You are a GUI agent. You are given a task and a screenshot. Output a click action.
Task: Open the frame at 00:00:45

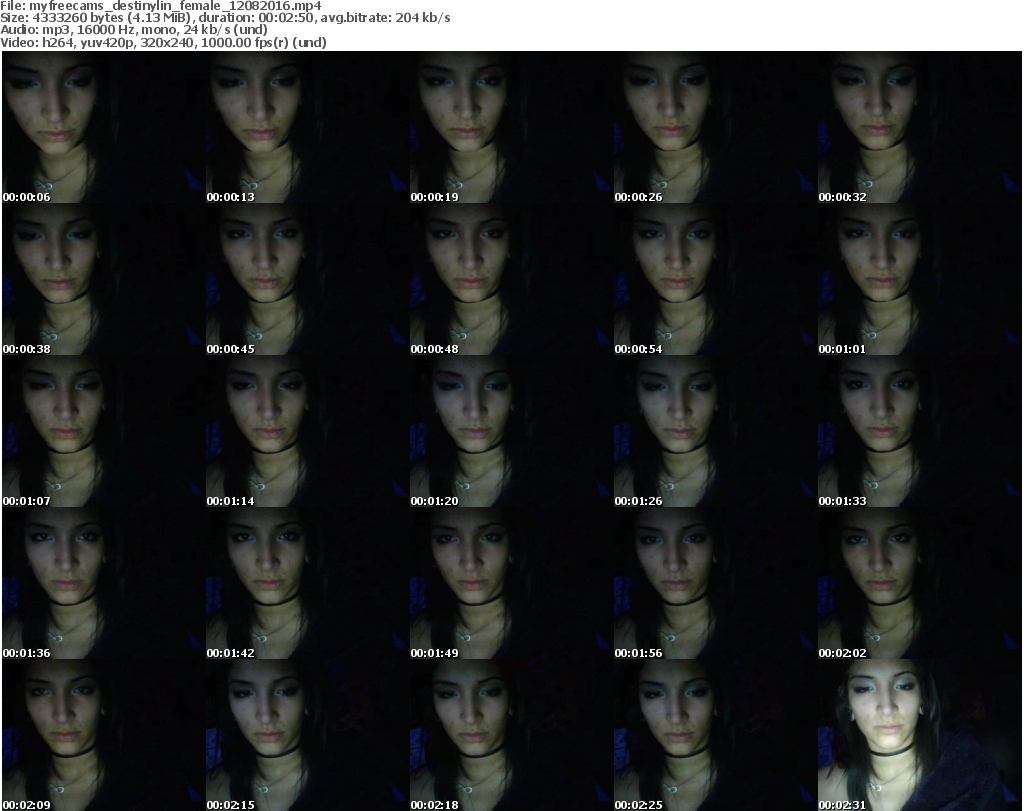pos(308,279)
